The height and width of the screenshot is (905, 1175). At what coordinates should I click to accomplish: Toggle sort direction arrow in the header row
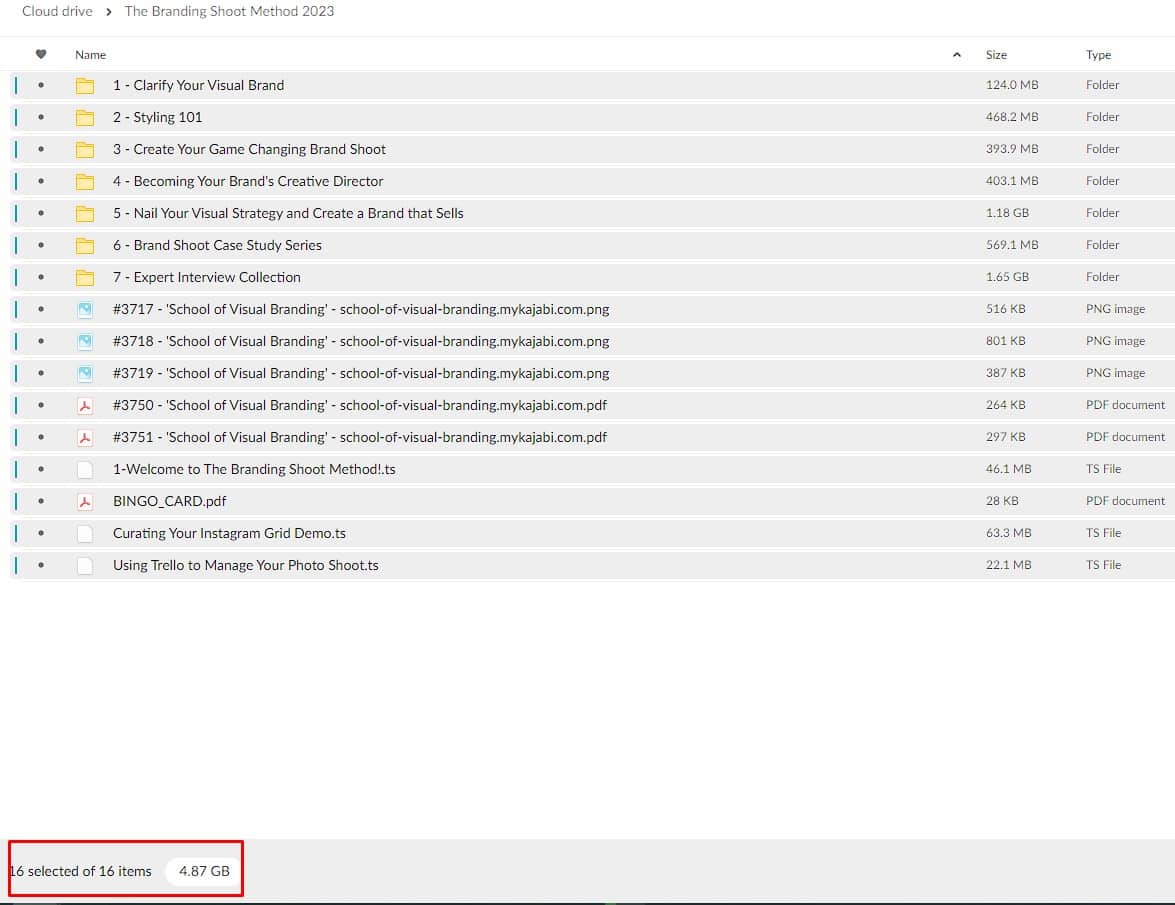coord(957,55)
